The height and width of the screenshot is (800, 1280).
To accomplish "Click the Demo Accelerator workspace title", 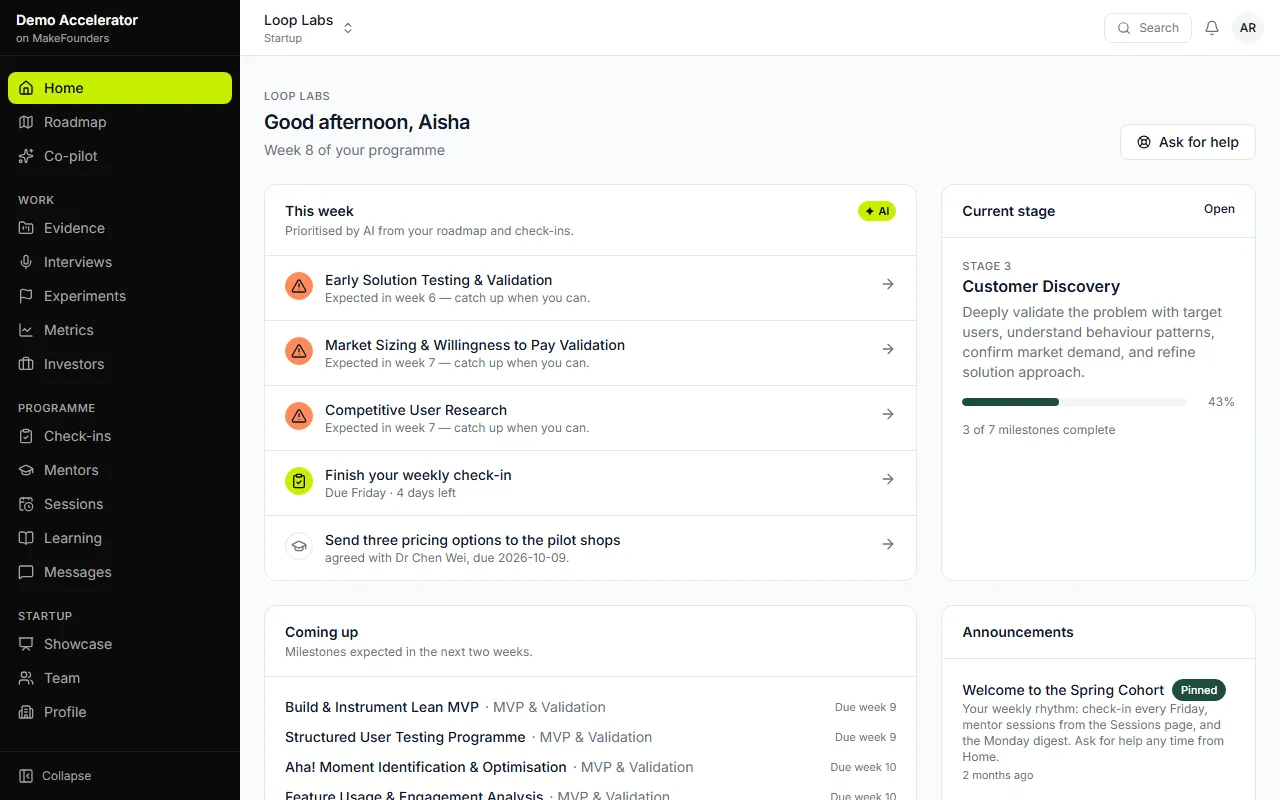I will click(77, 20).
